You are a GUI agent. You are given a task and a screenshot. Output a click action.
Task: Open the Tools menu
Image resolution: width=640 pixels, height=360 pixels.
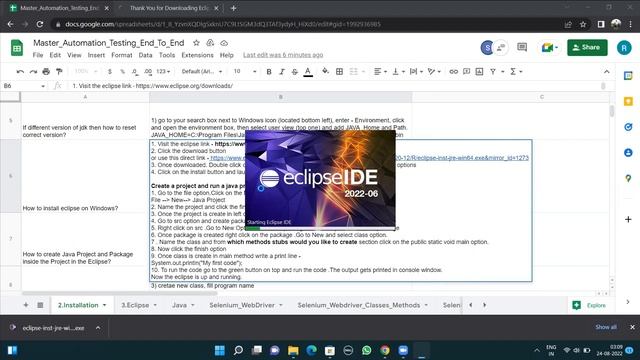pyautogui.click(x=167, y=55)
